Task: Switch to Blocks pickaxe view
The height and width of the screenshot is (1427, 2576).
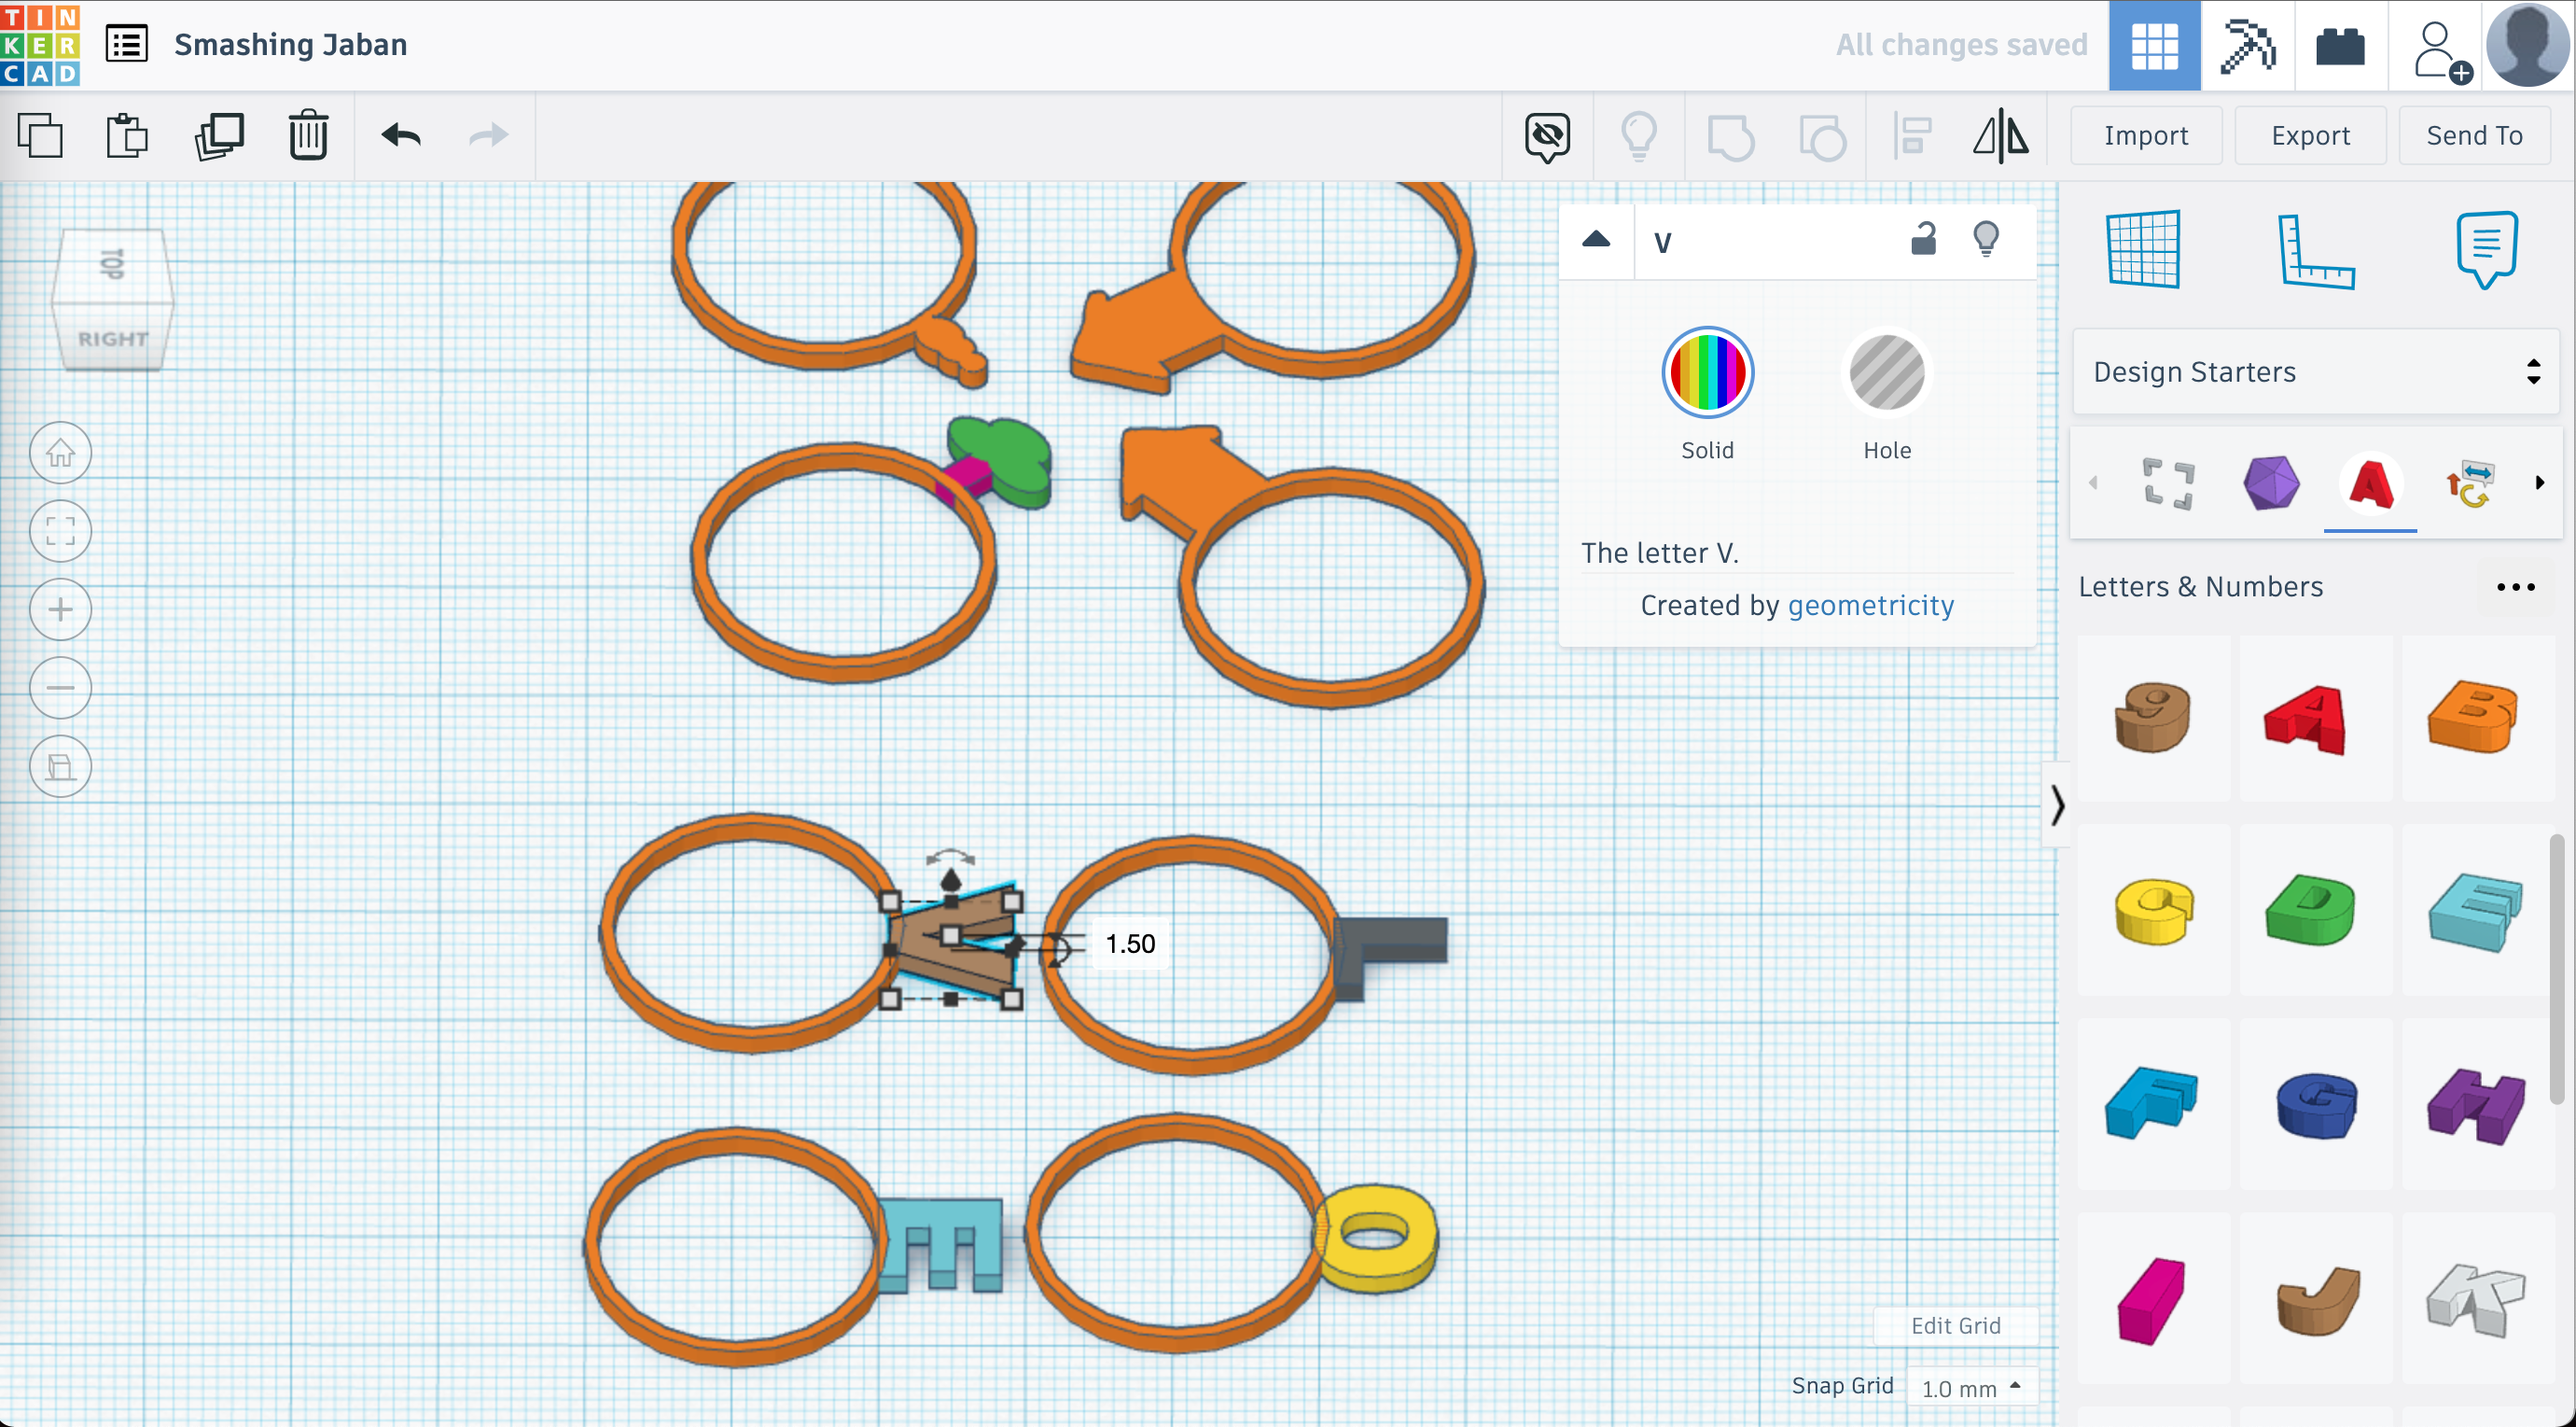Action: (x=2248, y=46)
